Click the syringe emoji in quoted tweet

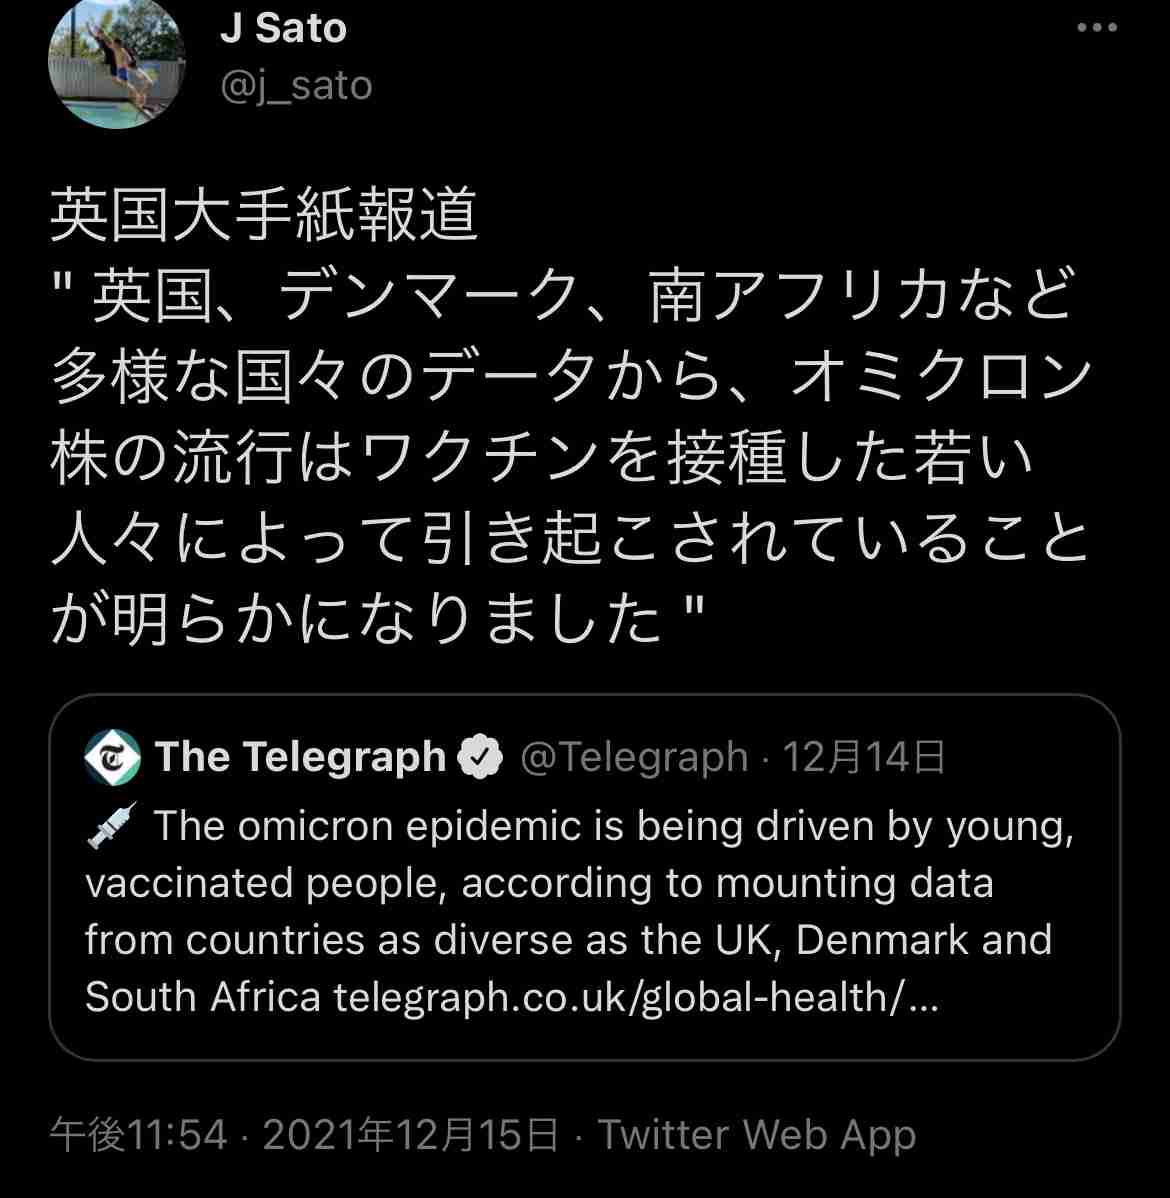click(111, 827)
